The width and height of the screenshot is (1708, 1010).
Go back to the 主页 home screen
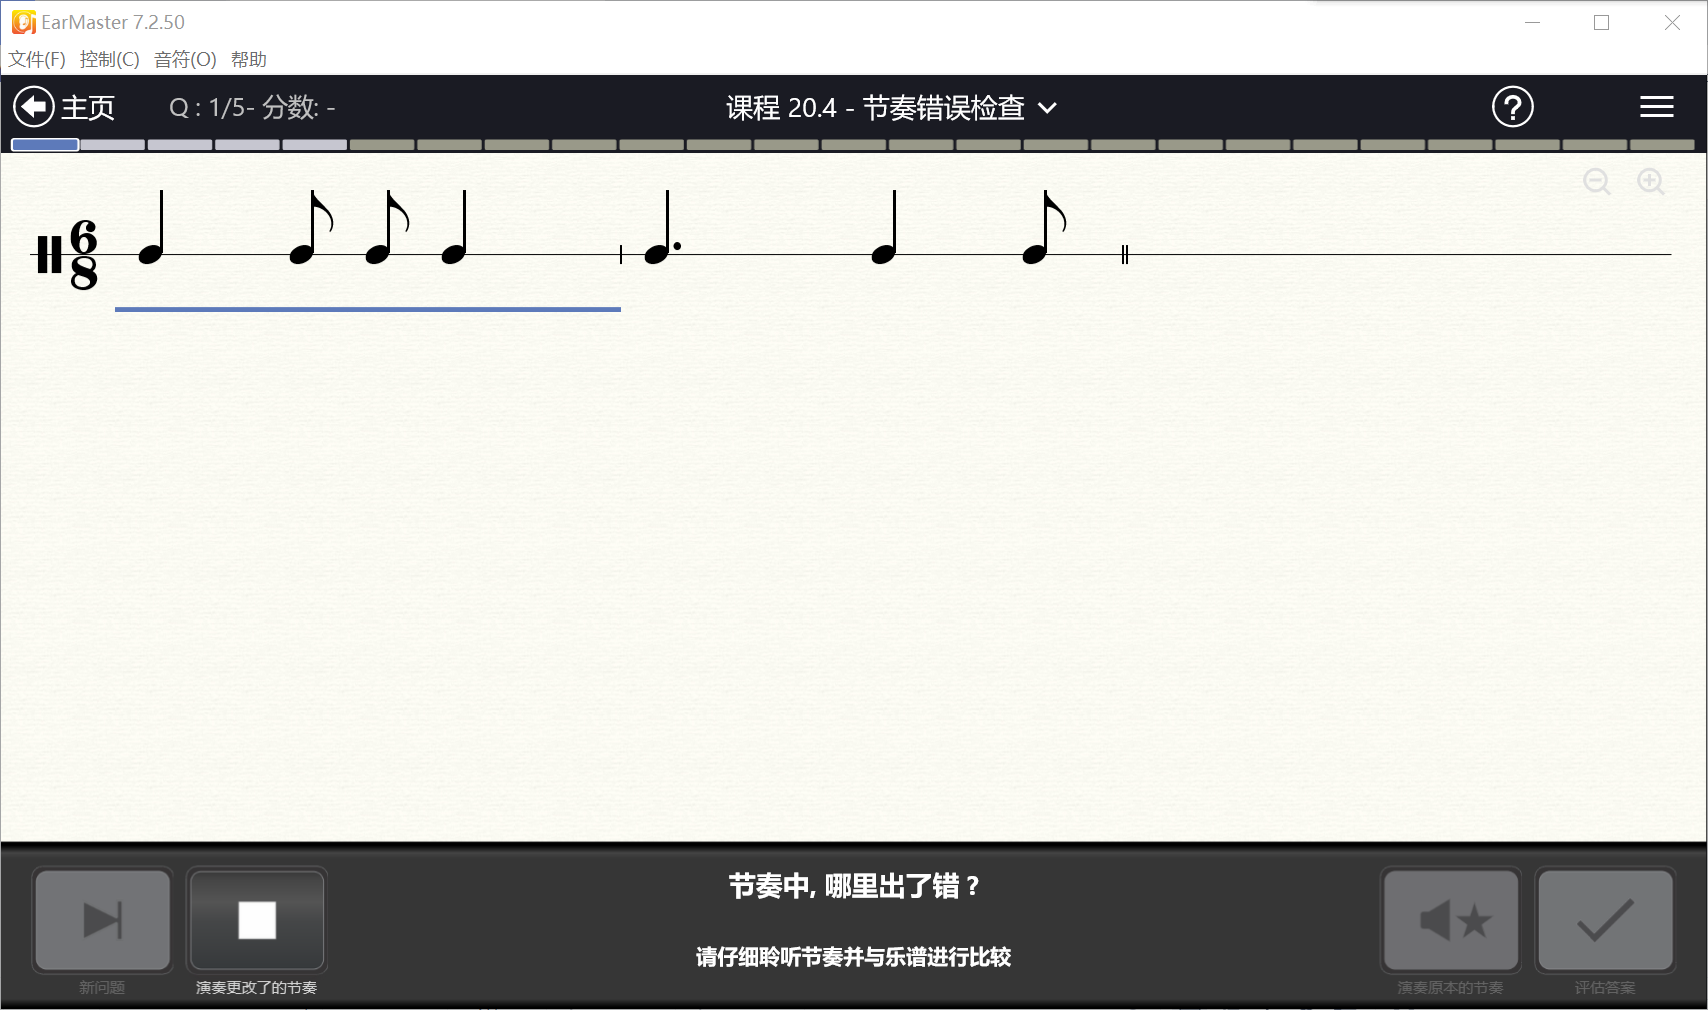[64, 107]
